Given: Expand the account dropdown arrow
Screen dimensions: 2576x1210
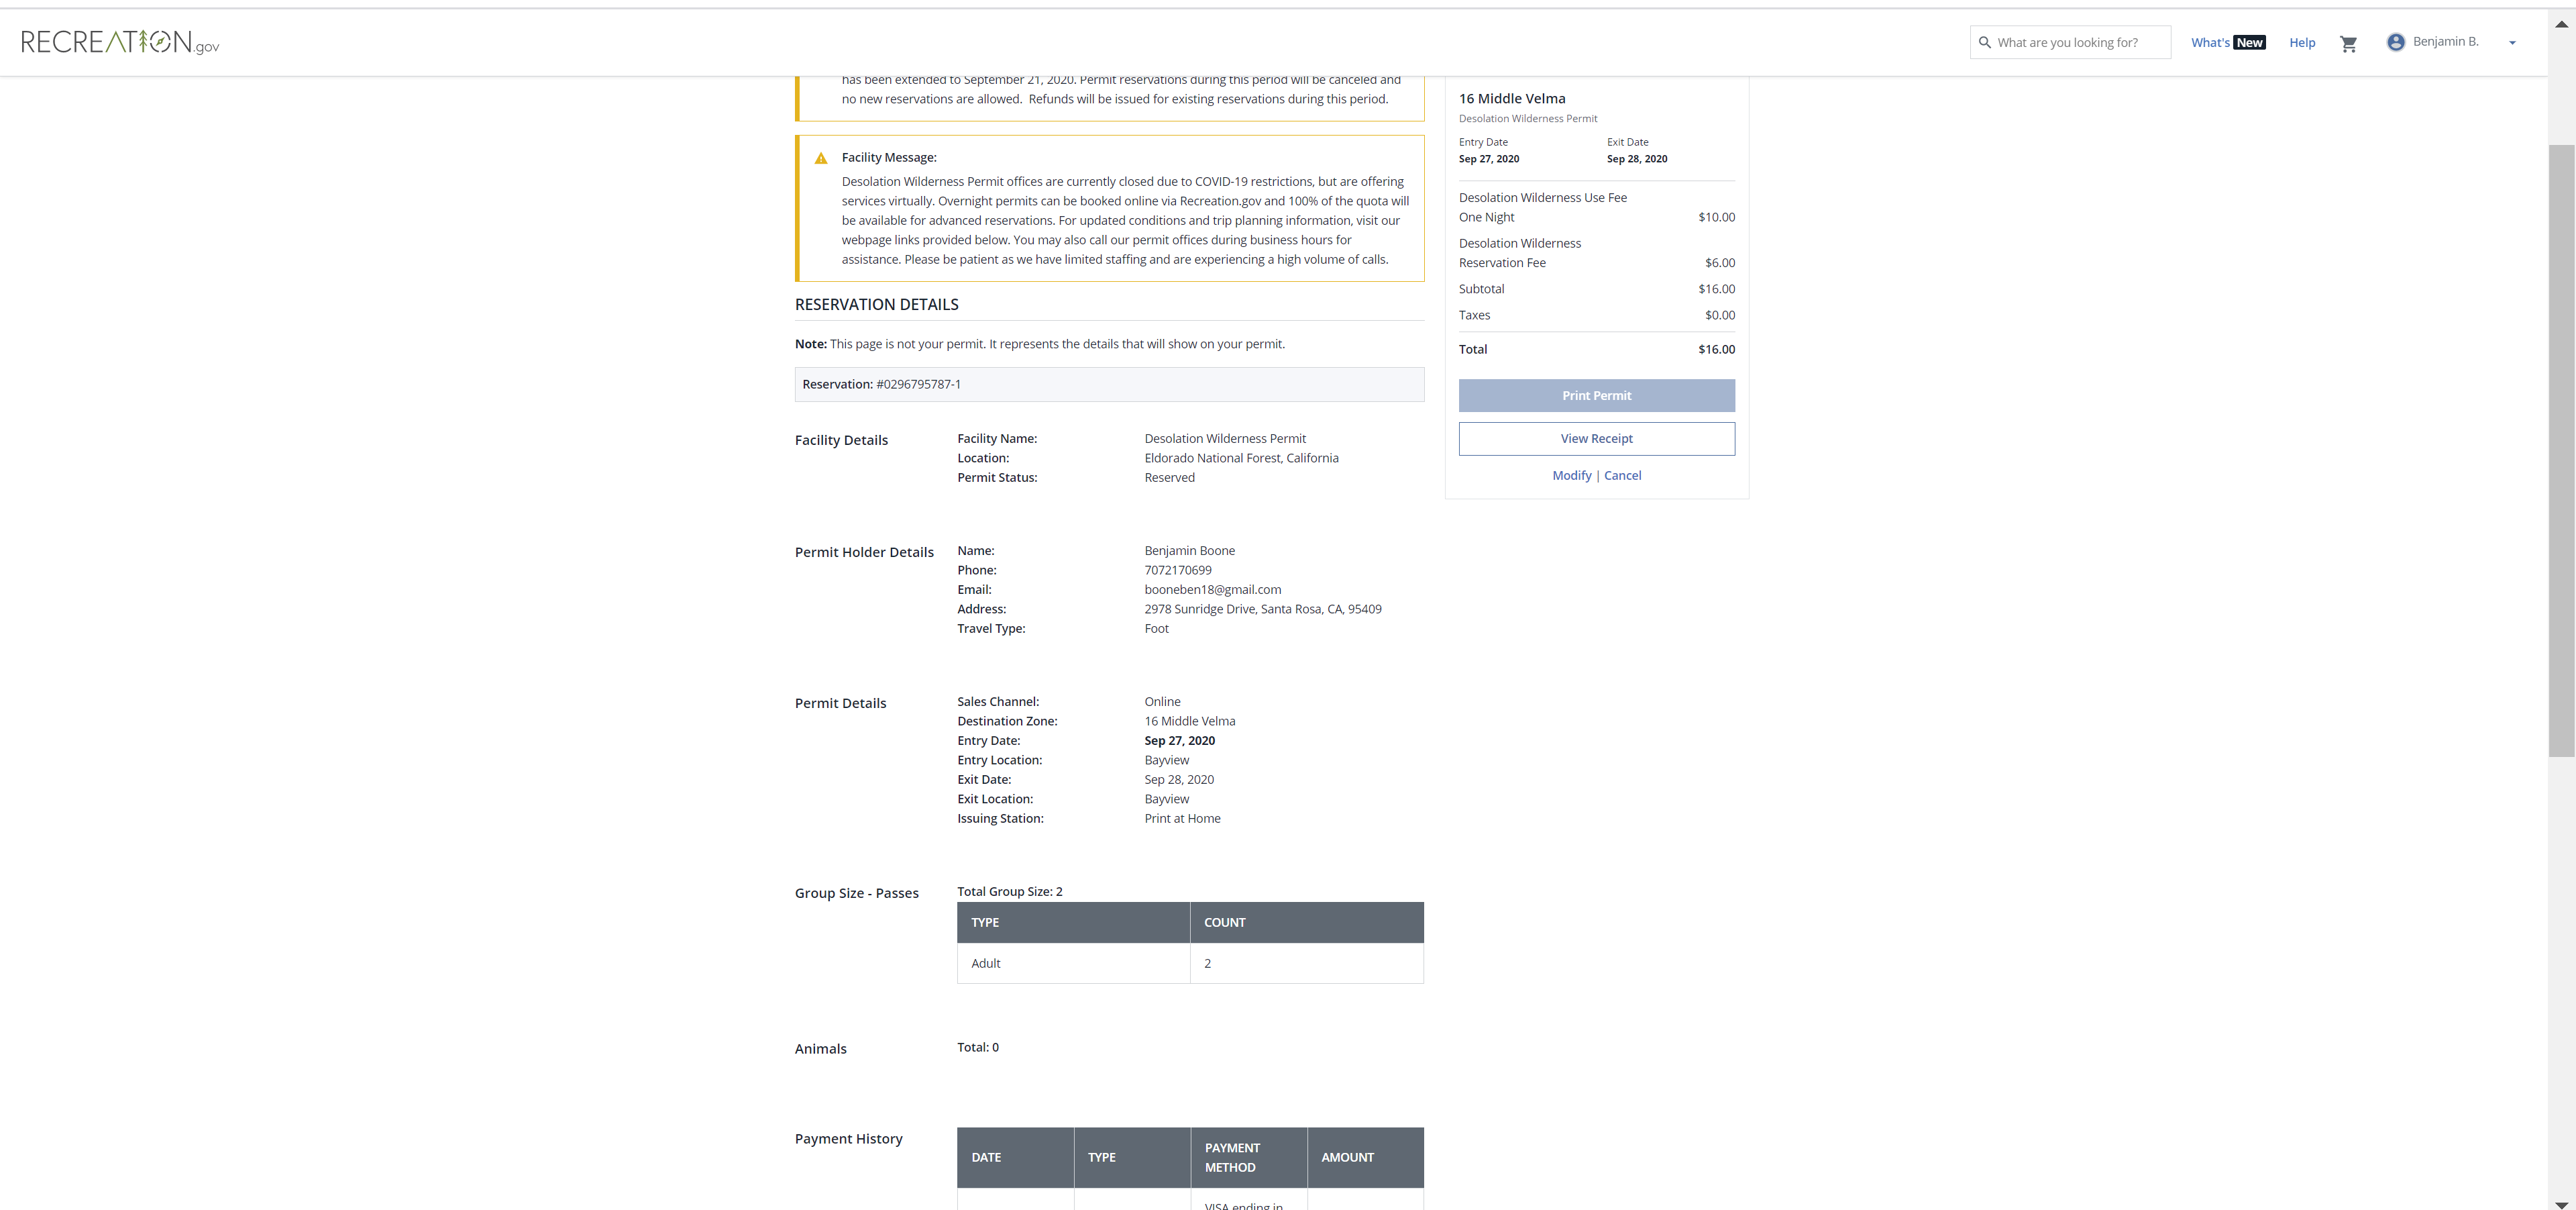Looking at the screenshot, I should point(2512,43).
